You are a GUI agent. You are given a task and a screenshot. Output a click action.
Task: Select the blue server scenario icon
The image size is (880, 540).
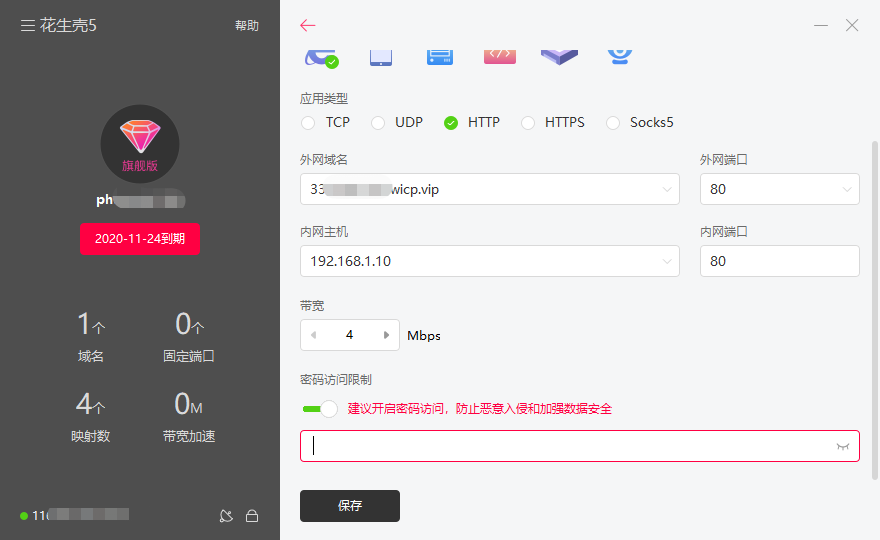click(439, 57)
